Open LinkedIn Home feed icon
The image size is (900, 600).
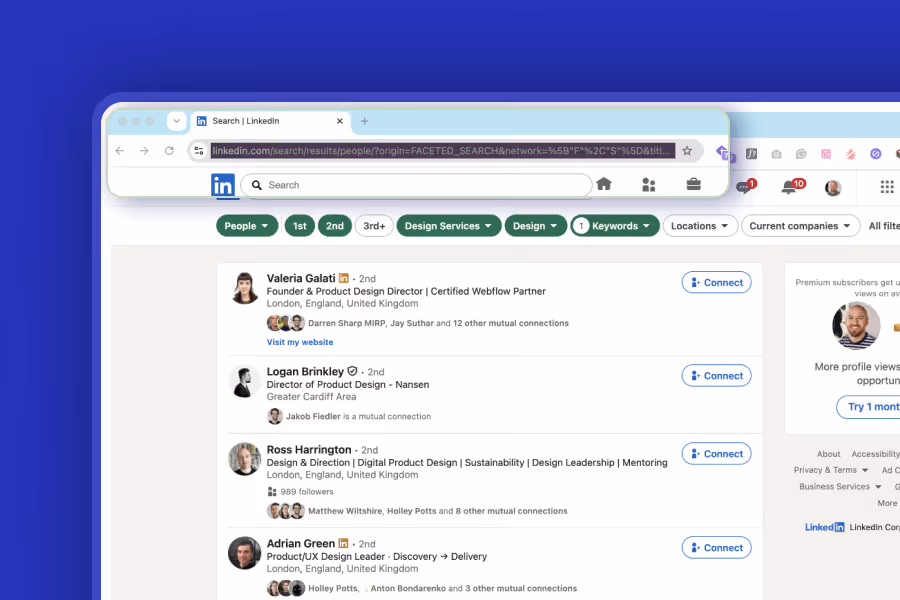604,184
